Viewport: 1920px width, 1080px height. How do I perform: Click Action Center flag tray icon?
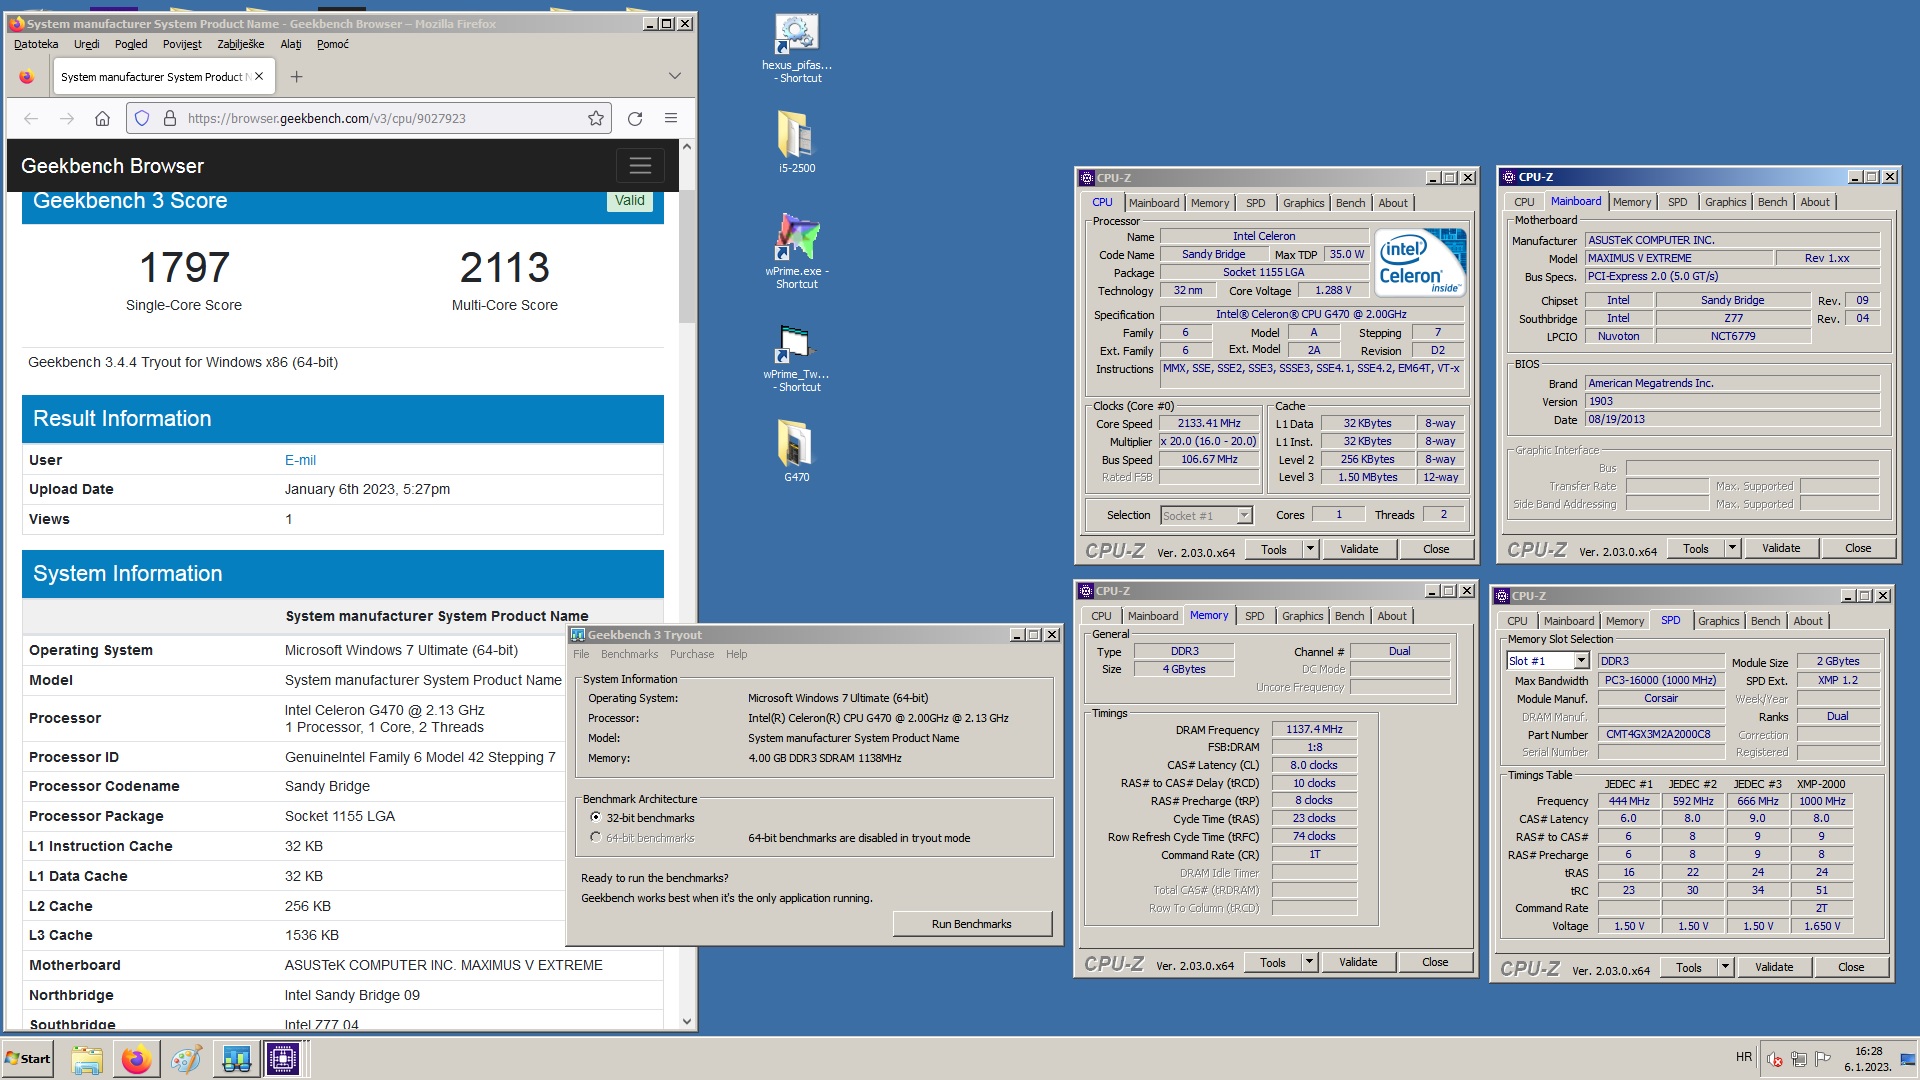point(1822,1059)
